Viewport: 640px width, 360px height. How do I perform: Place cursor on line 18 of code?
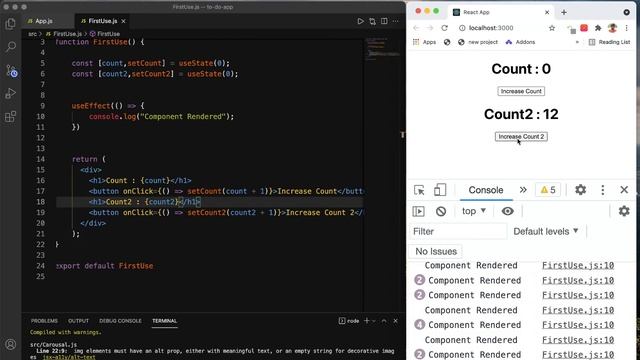point(209,202)
